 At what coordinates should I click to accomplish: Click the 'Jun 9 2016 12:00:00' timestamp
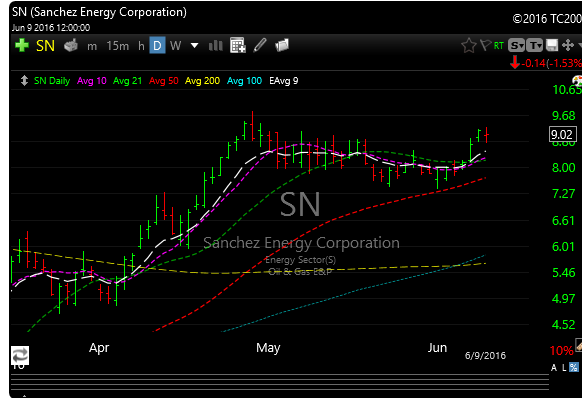pos(51,28)
